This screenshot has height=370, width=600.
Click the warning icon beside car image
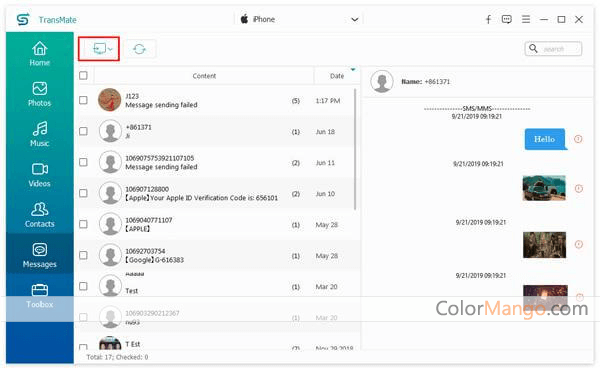[579, 188]
